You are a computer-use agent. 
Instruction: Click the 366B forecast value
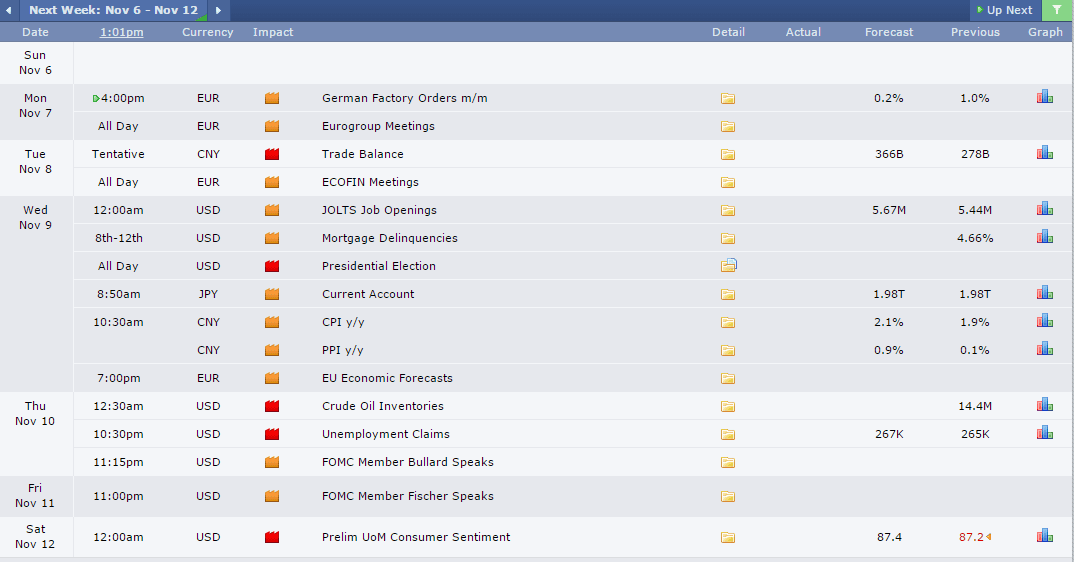pyautogui.click(x=889, y=154)
